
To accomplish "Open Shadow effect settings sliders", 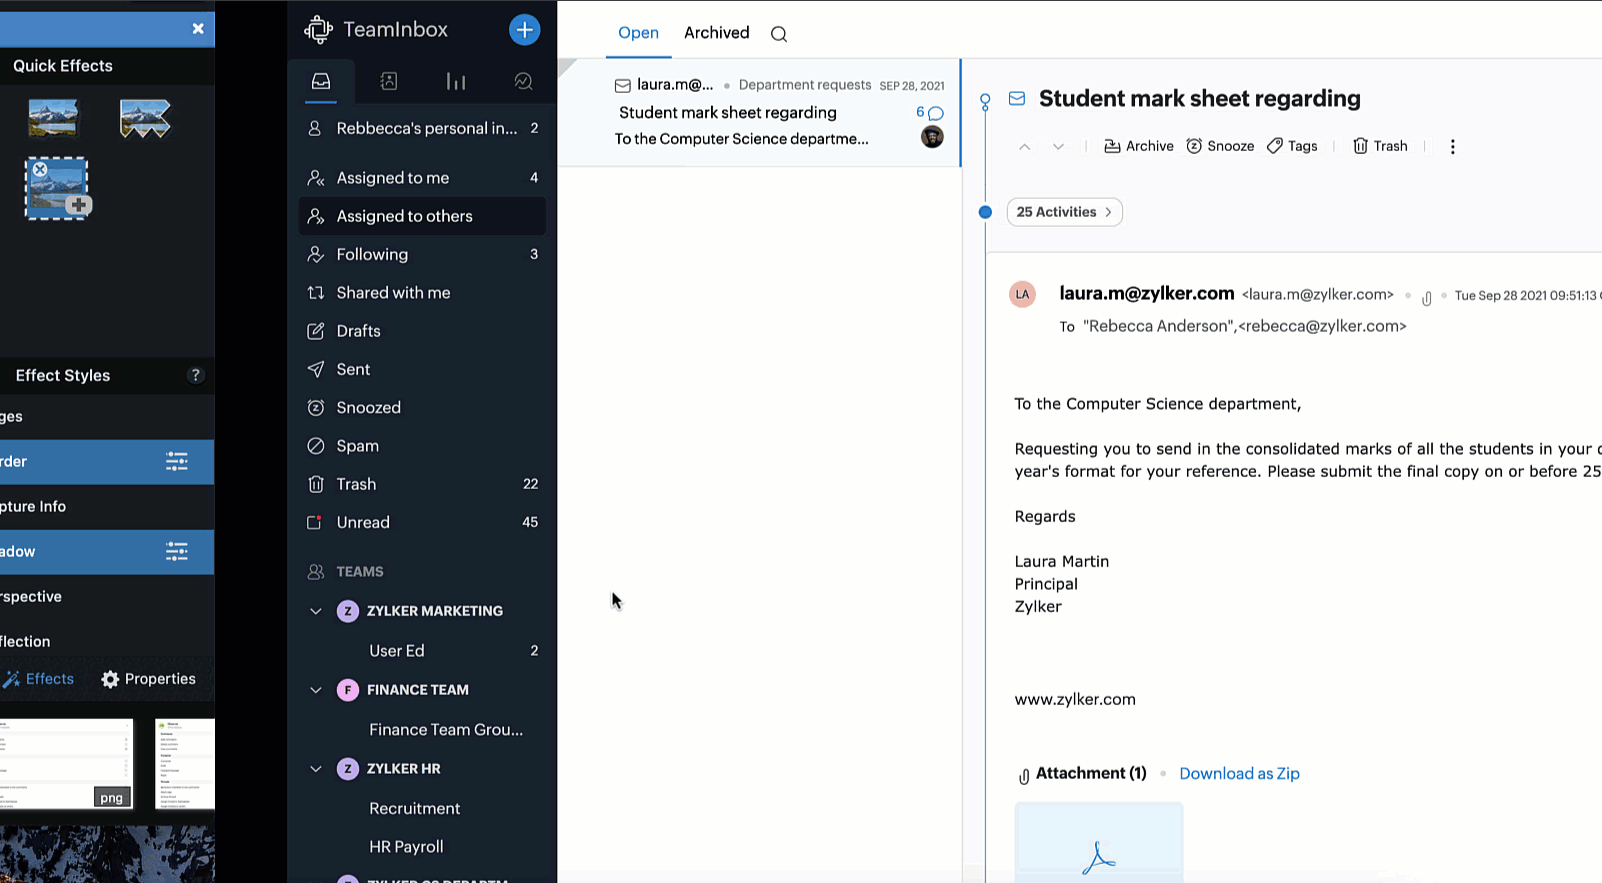I will [x=177, y=552].
